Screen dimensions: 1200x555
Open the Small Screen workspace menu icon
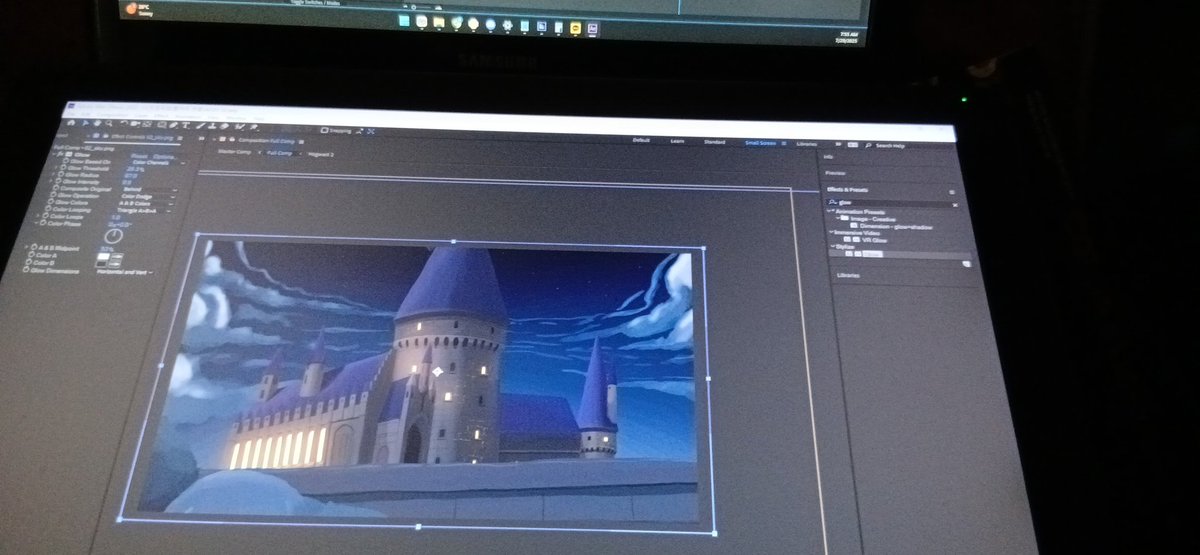point(784,143)
